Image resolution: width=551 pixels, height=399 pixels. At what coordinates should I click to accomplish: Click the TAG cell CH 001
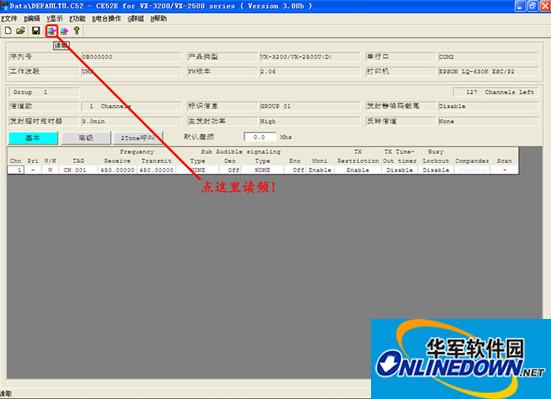click(x=78, y=170)
